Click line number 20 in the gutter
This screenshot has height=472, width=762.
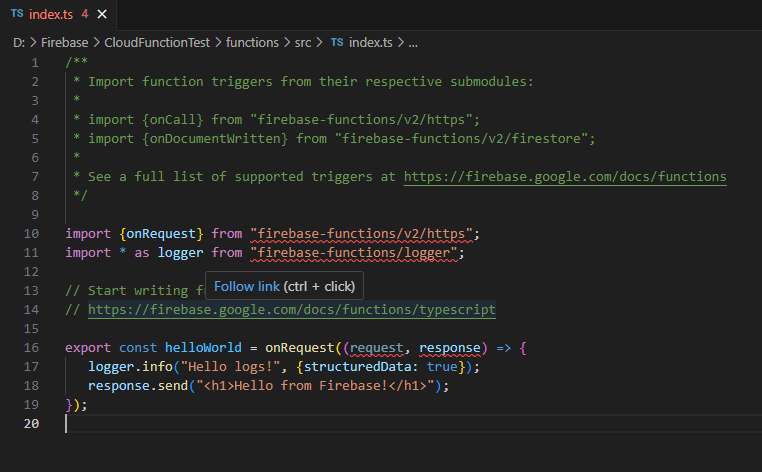tap(31, 423)
